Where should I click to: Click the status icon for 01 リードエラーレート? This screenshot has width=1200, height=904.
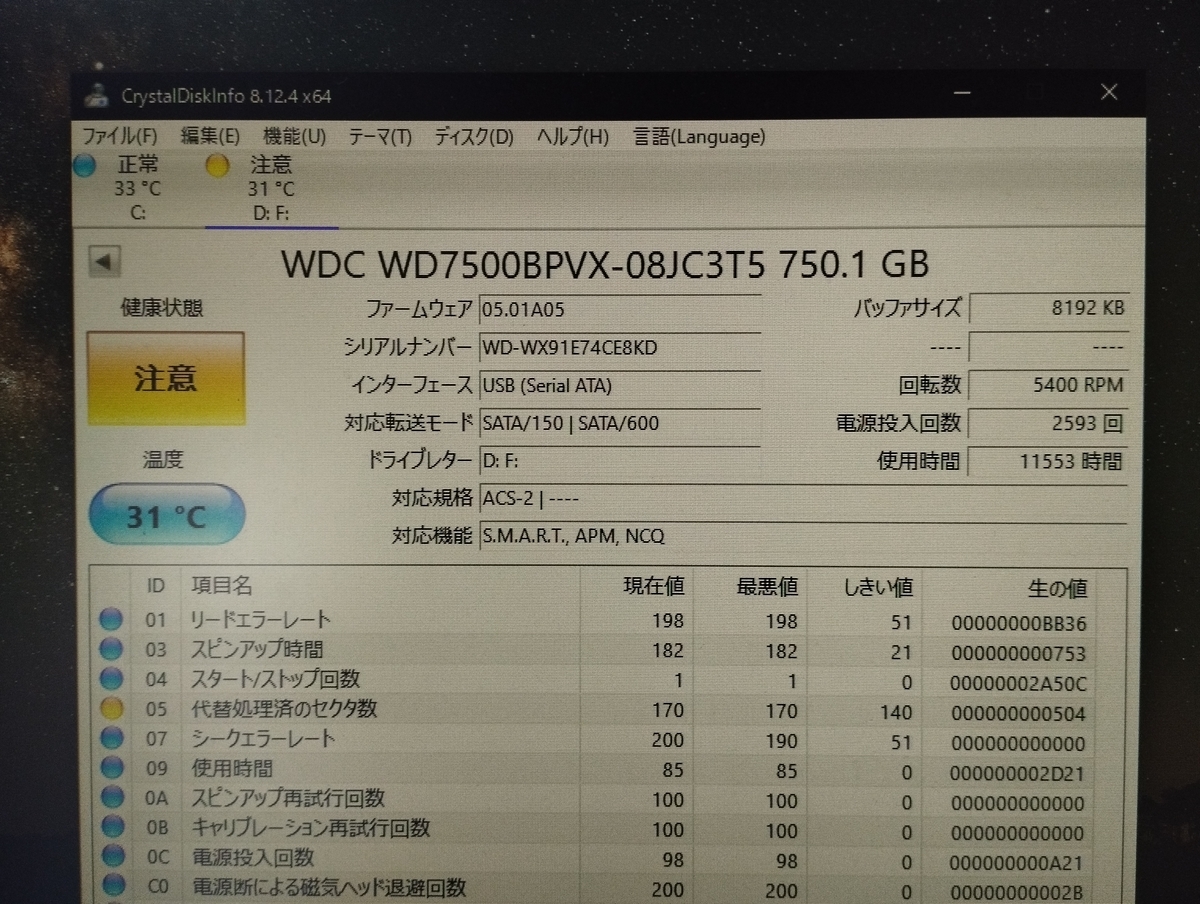pyautogui.click(x=112, y=620)
